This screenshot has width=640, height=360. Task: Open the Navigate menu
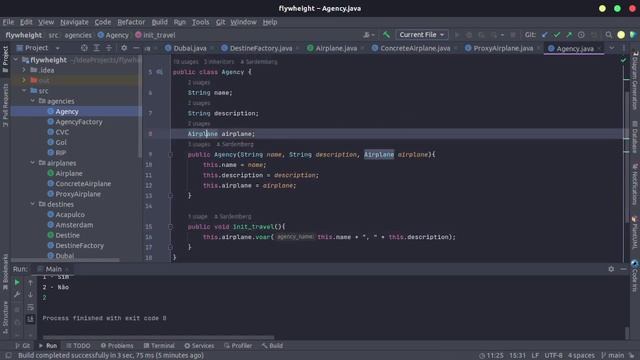click(x=74, y=22)
